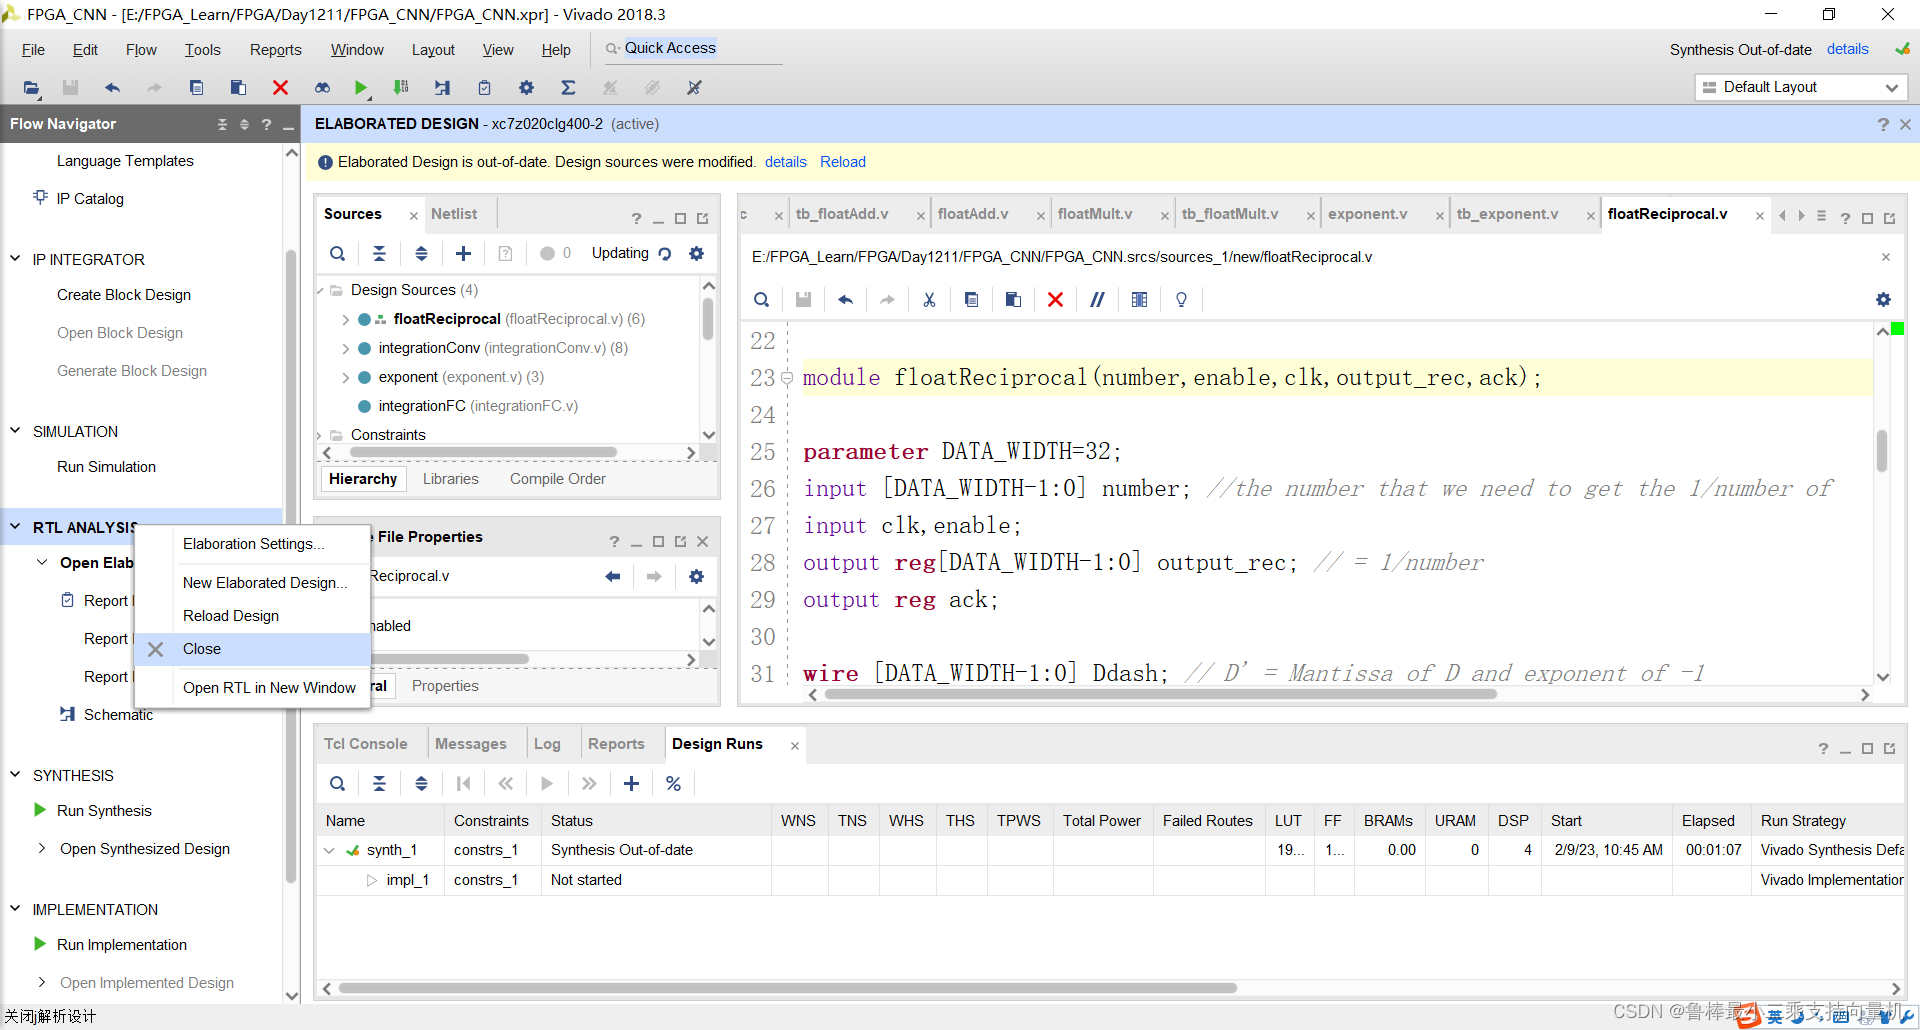Click the Reload link in the banner
Screen dimensions: 1920x1030
(x=842, y=162)
